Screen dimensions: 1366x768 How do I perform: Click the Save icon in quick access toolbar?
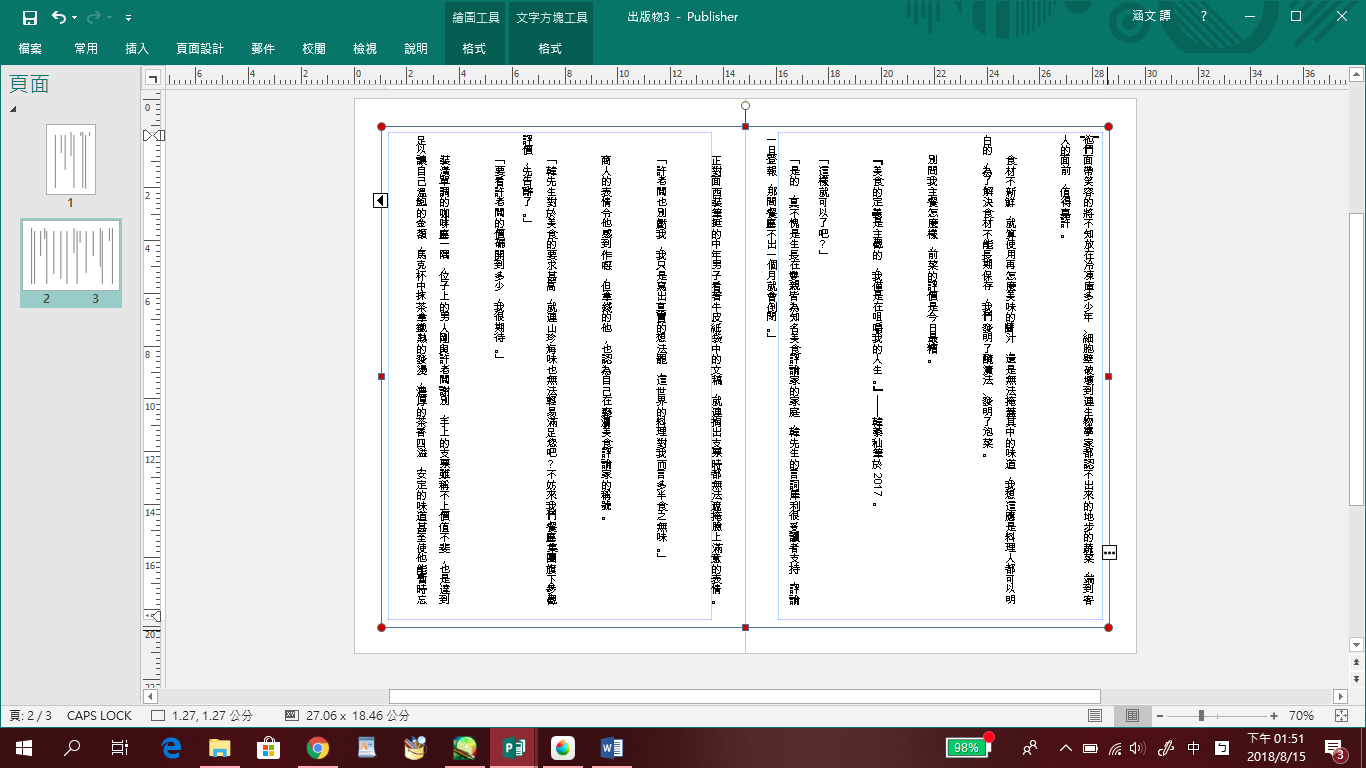[x=29, y=17]
